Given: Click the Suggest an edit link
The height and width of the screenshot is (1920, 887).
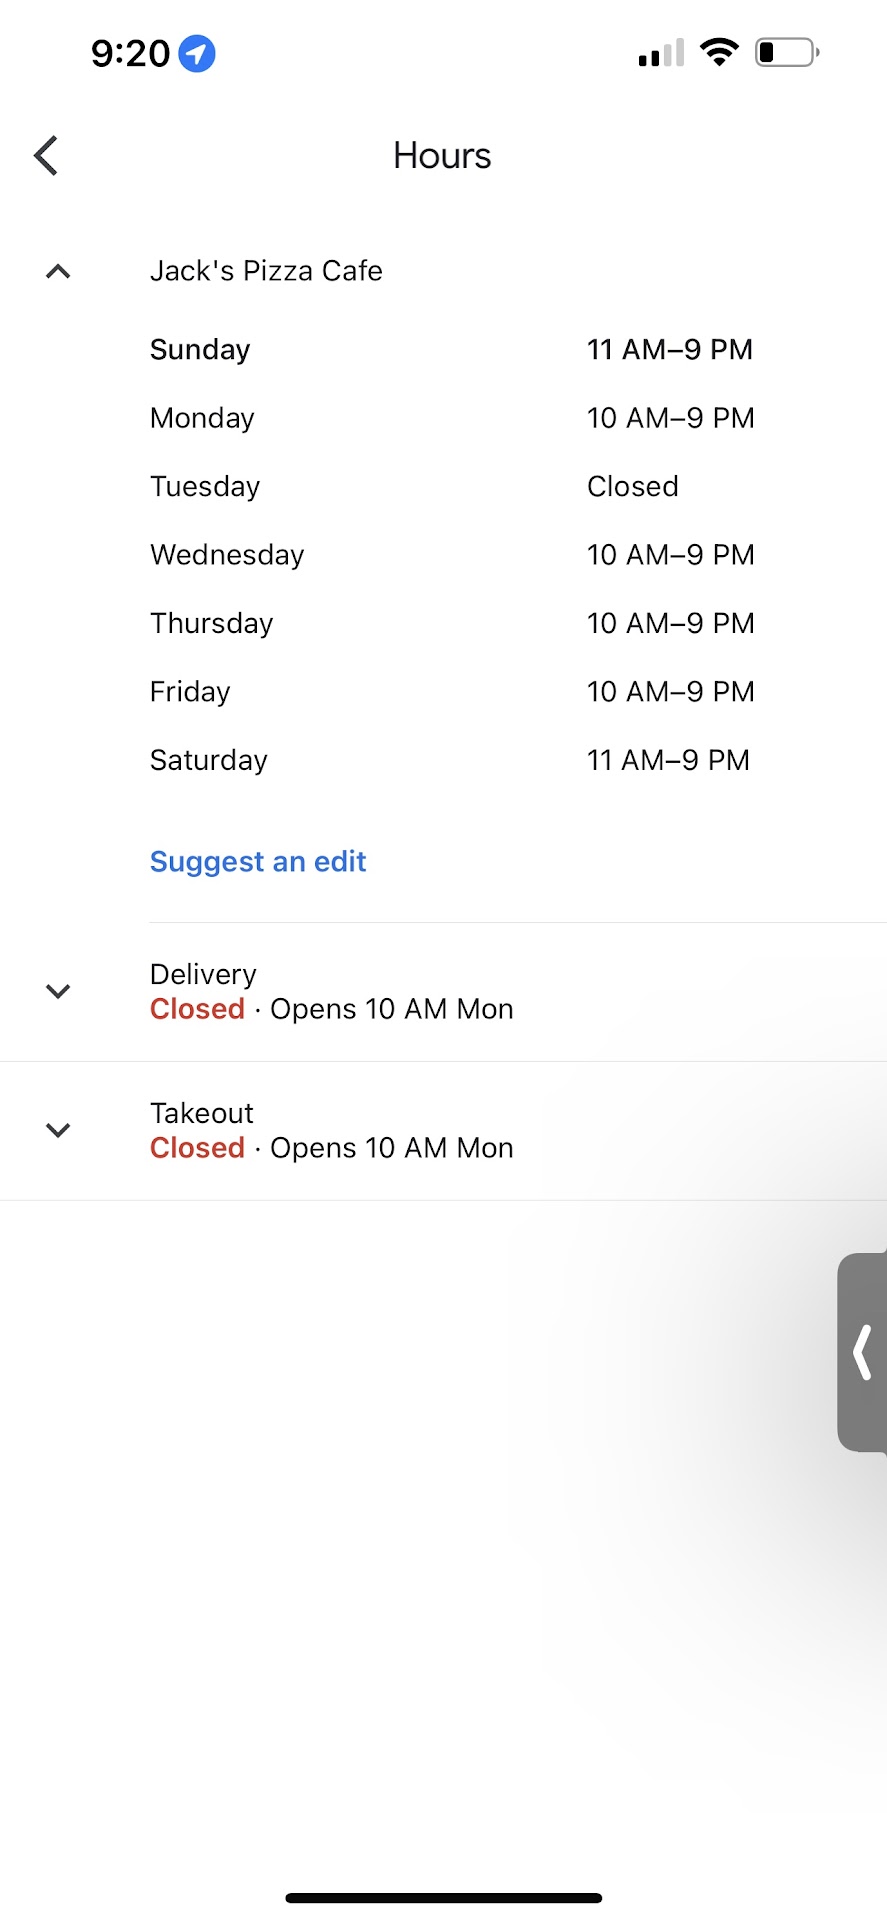Looking at the screenshot, I should (258, 861).
